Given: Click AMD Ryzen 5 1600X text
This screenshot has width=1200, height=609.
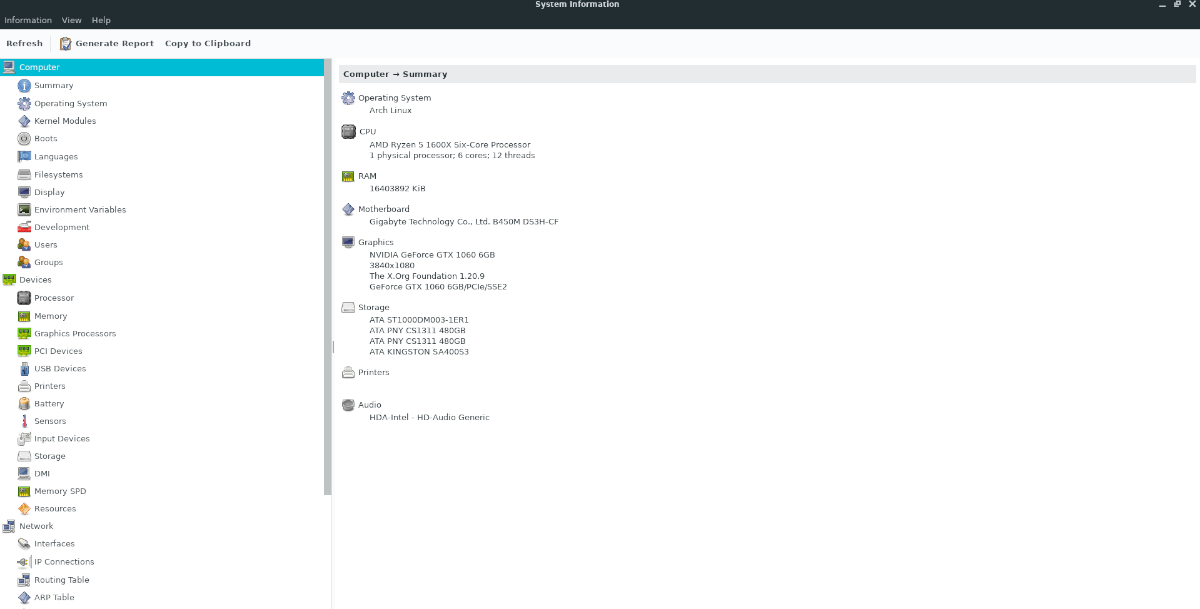Looking at the screenshot, I should click(450, 145).
